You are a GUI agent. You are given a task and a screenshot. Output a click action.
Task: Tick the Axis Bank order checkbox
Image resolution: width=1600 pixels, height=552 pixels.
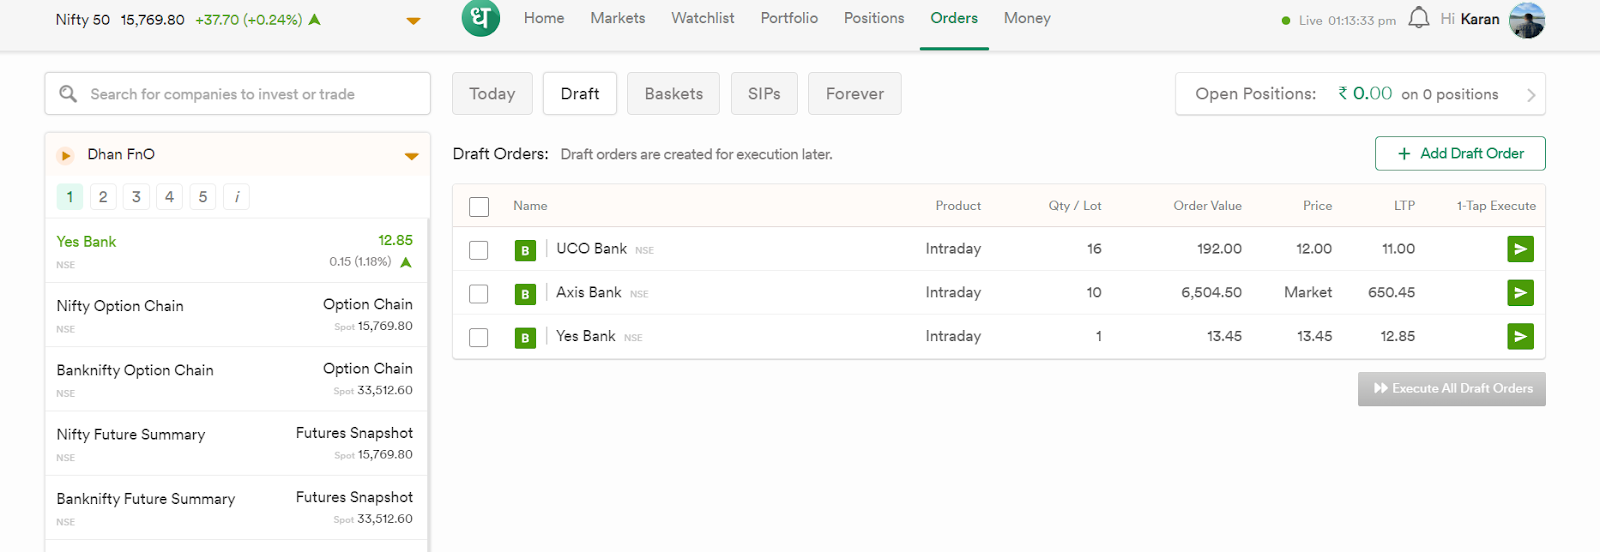[479, 294]
